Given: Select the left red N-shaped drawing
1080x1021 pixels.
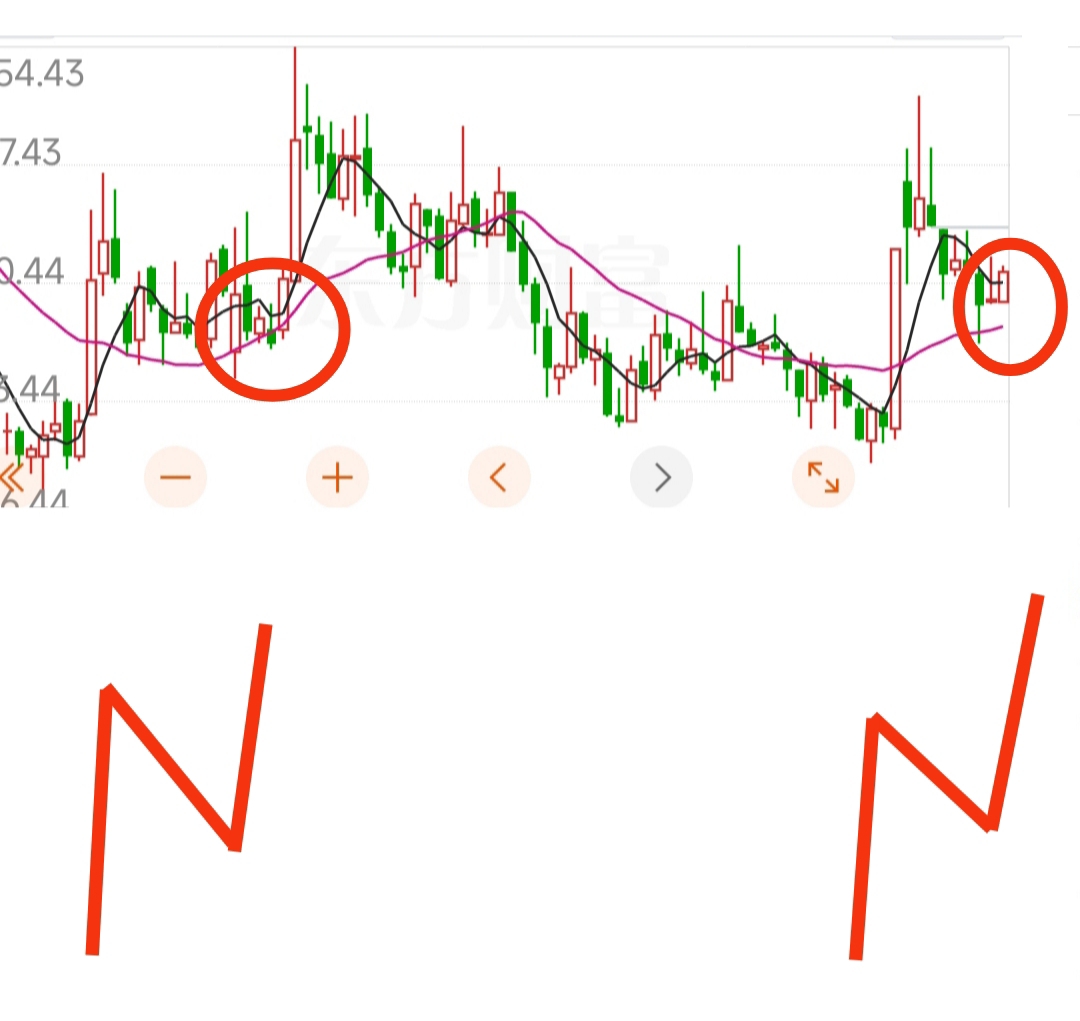Looking at the screenshot, I should point(178,789).
